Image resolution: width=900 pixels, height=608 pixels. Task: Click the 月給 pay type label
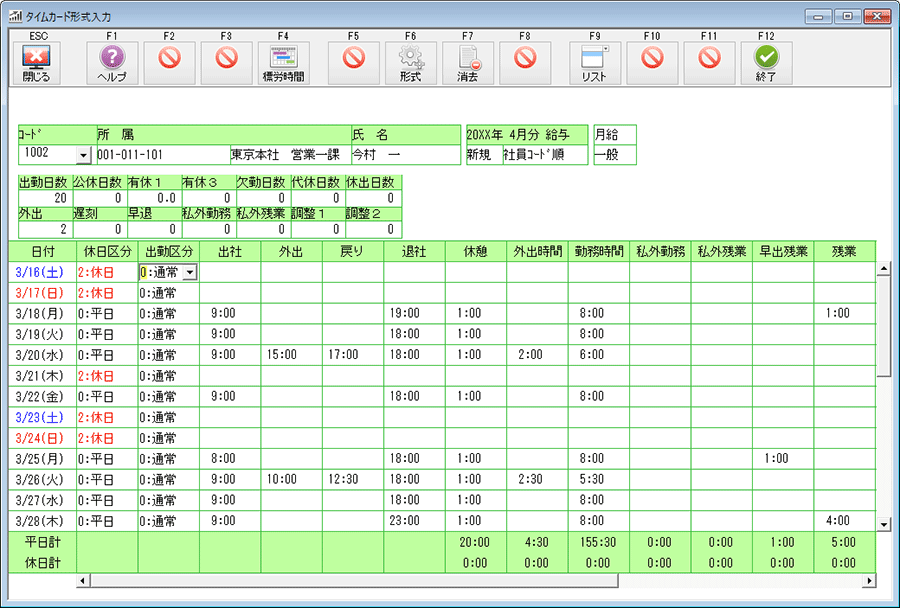(x=607, y=135)
